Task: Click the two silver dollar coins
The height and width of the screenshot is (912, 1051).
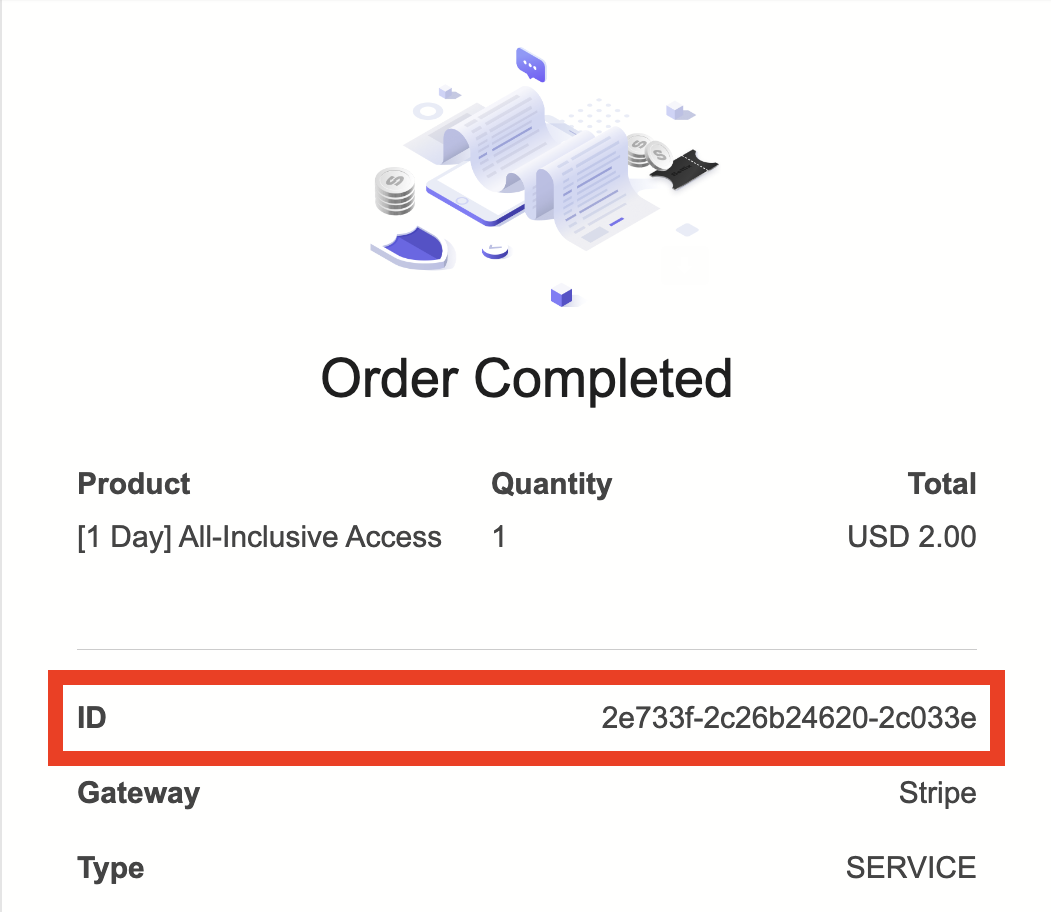Action: tap(649, 153)
